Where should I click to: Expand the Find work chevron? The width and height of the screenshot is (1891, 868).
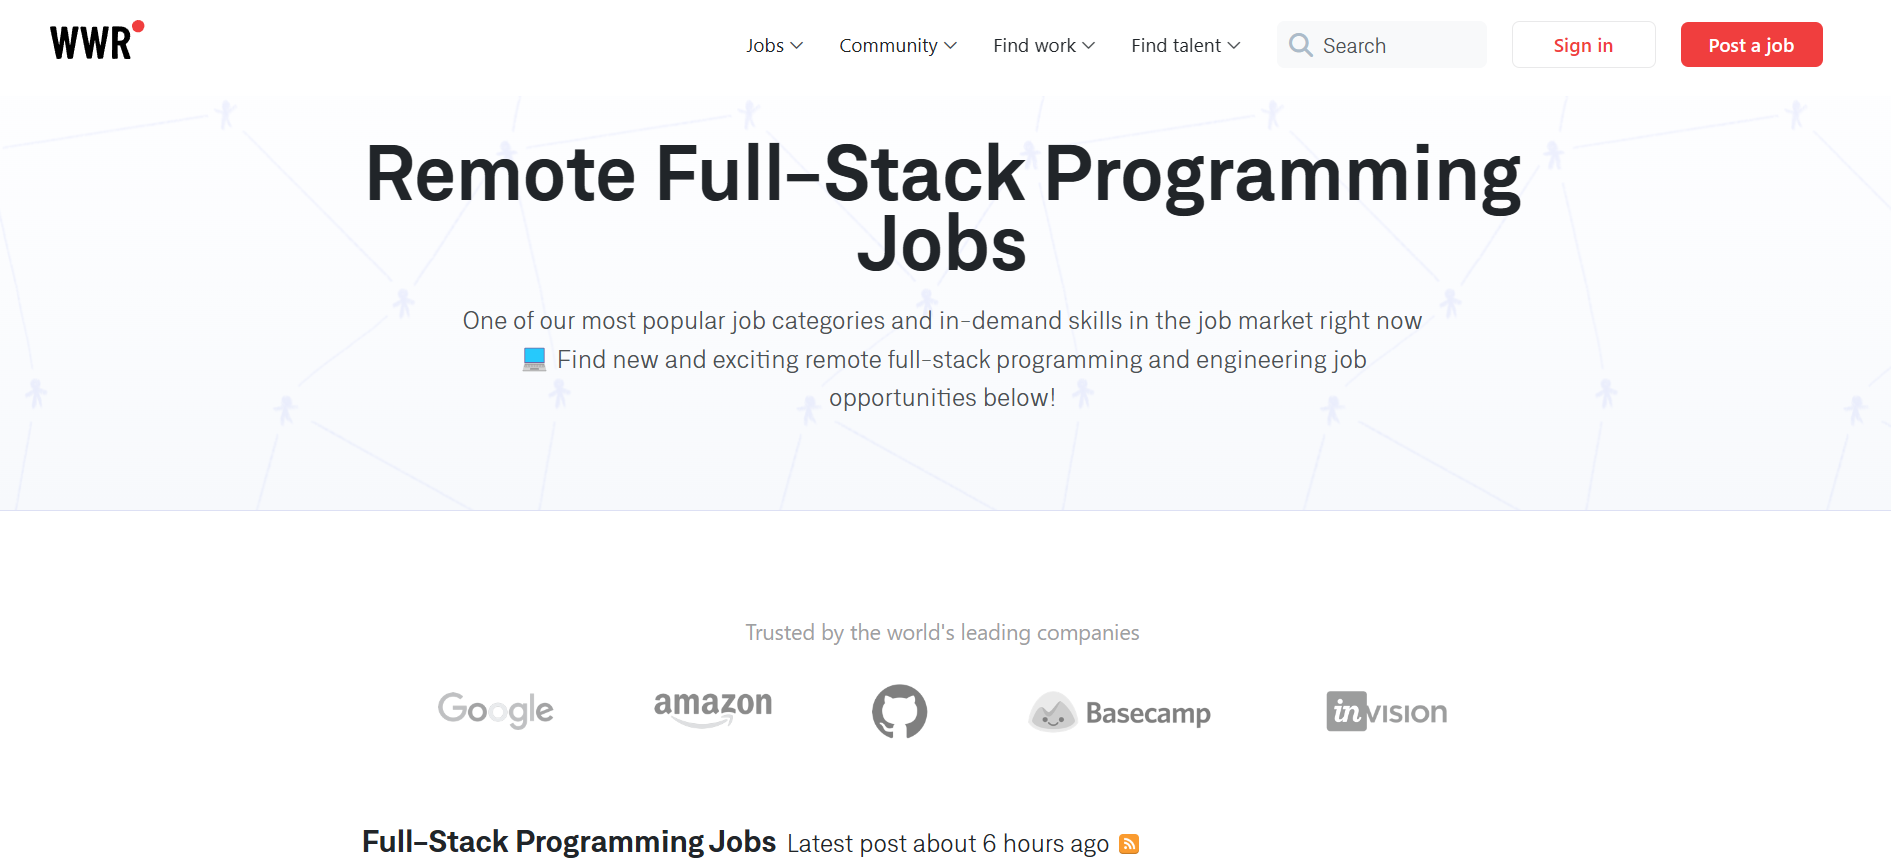(1089, 45)
